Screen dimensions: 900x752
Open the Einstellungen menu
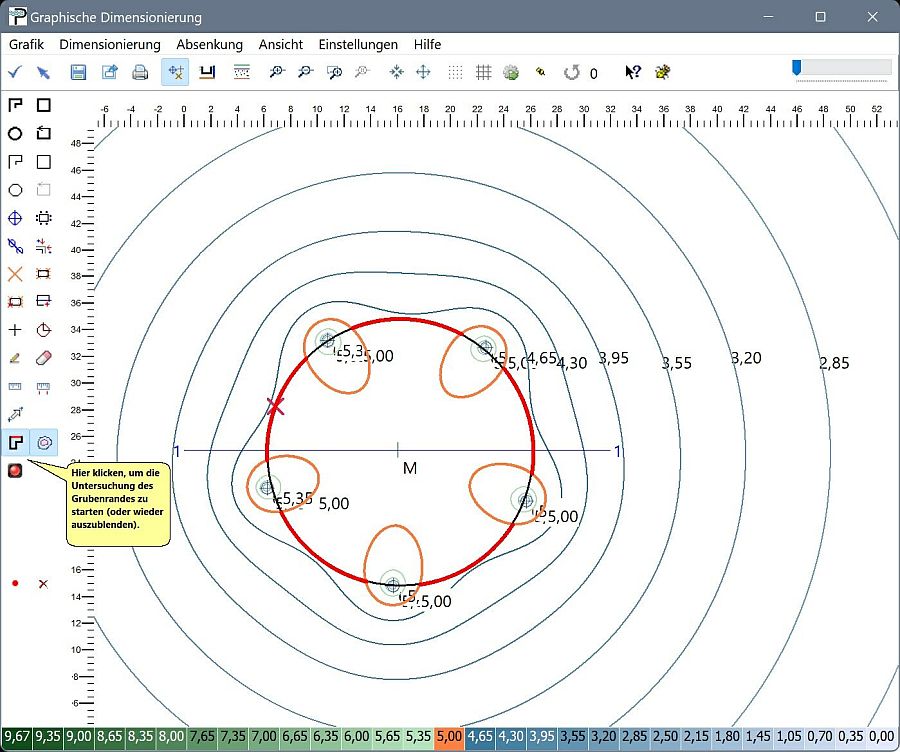click(358, 44)
